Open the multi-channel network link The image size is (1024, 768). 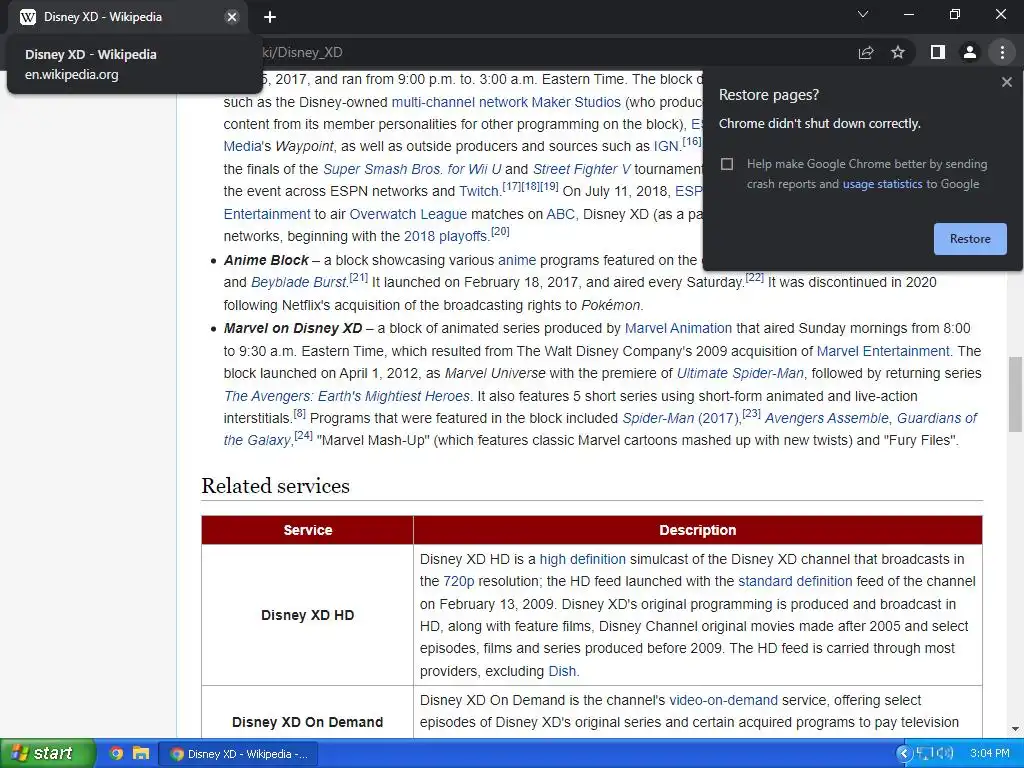459,103
